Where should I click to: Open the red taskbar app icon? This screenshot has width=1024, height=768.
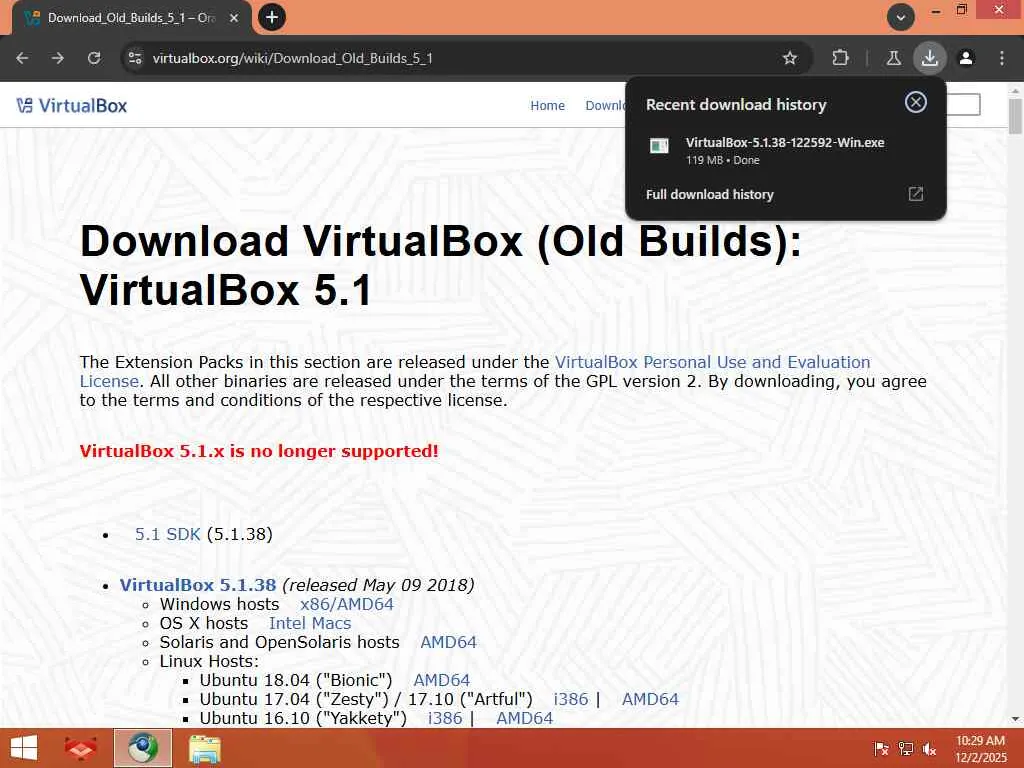[81, 748]
